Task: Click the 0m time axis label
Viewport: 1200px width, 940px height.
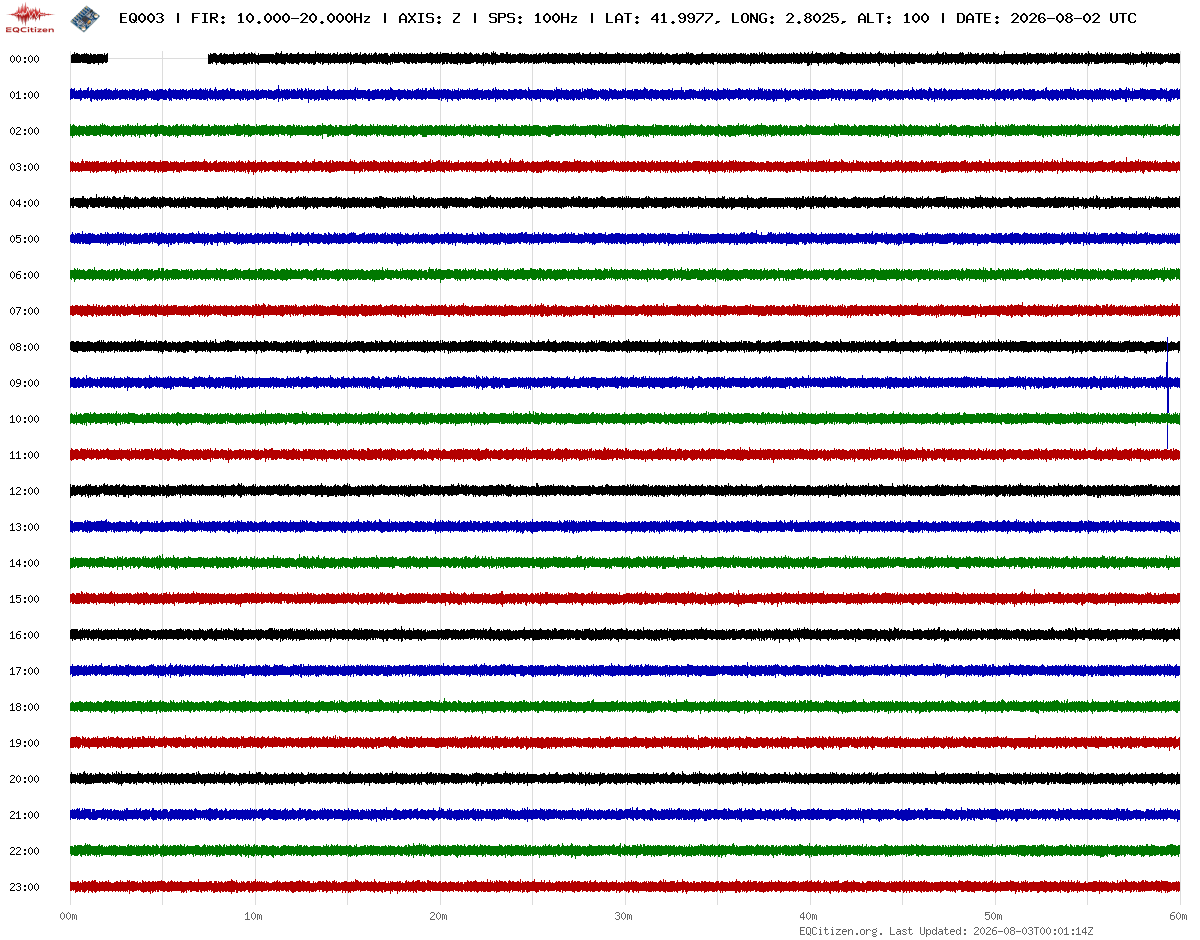Action: tap(69, 916)
